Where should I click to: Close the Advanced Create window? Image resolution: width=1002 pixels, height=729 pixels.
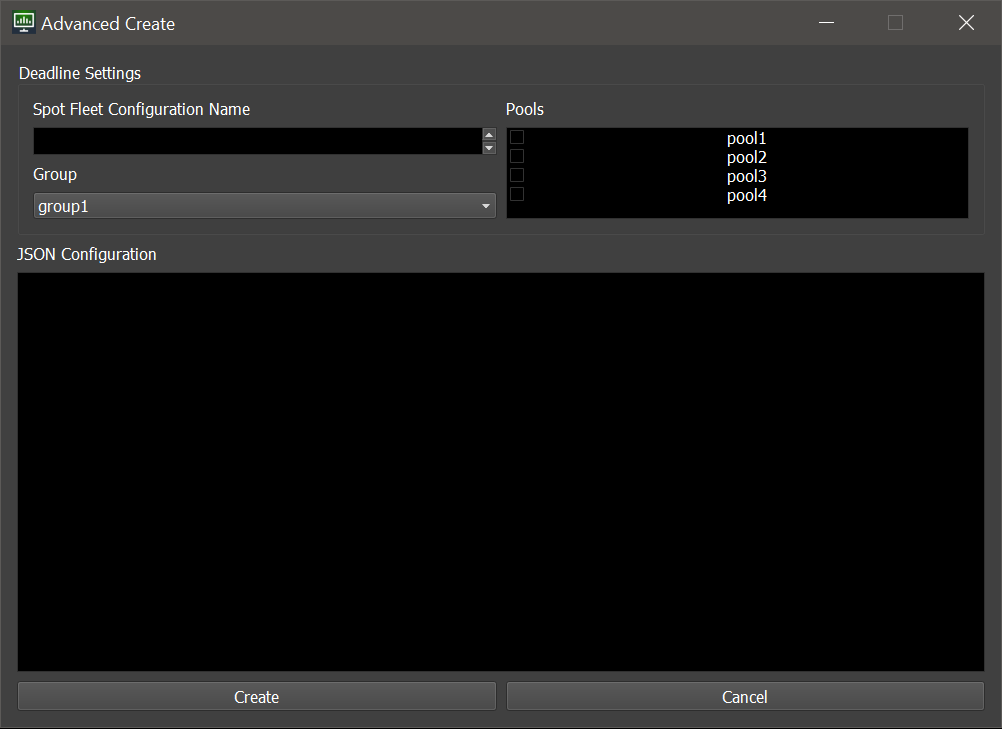966,23
